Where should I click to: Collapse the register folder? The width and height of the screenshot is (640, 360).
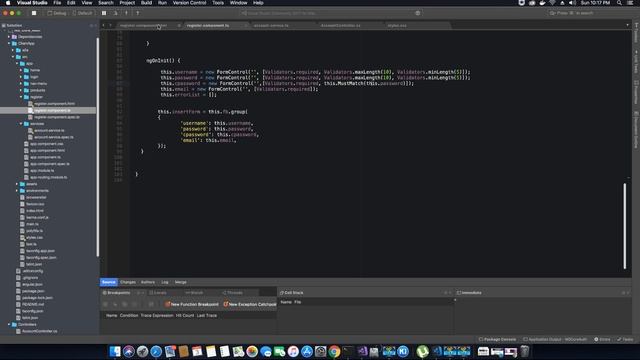21,97
